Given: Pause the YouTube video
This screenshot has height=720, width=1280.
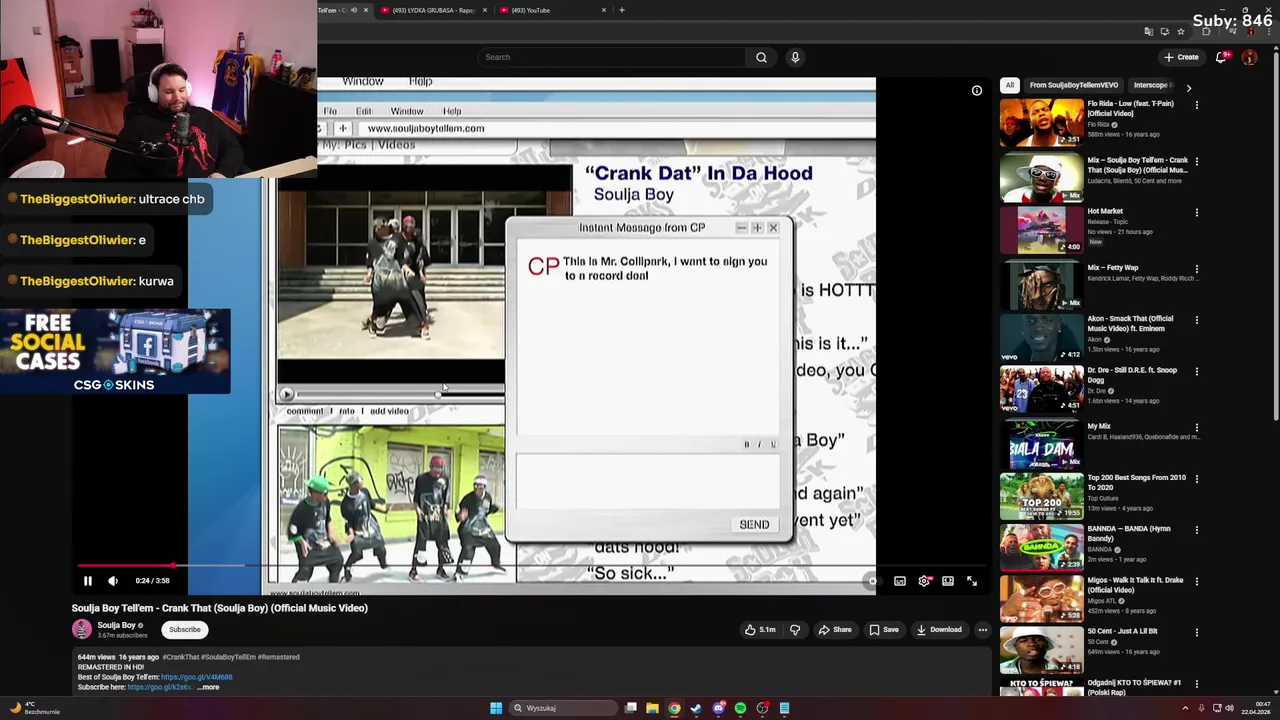Looking at the screenshot, I should [x=87, y=581].
